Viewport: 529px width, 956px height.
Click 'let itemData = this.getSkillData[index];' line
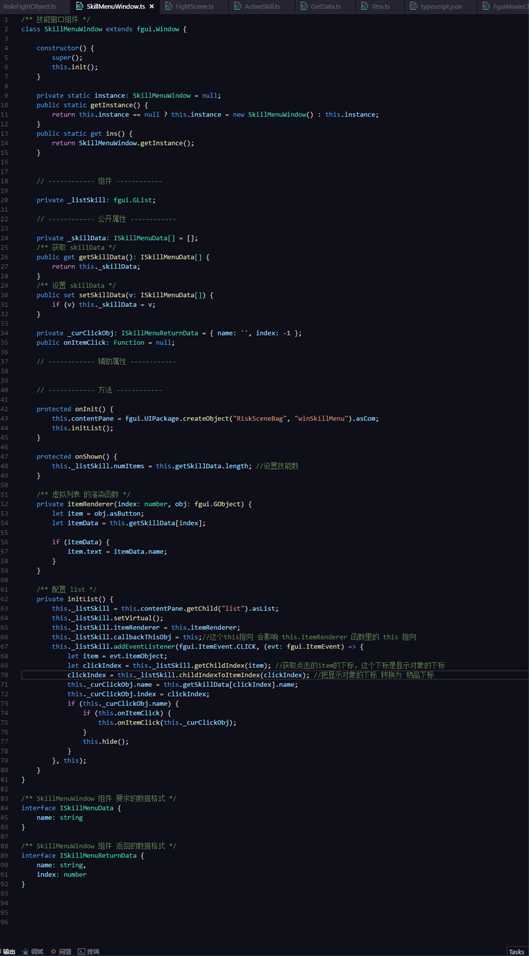point(129,523)
